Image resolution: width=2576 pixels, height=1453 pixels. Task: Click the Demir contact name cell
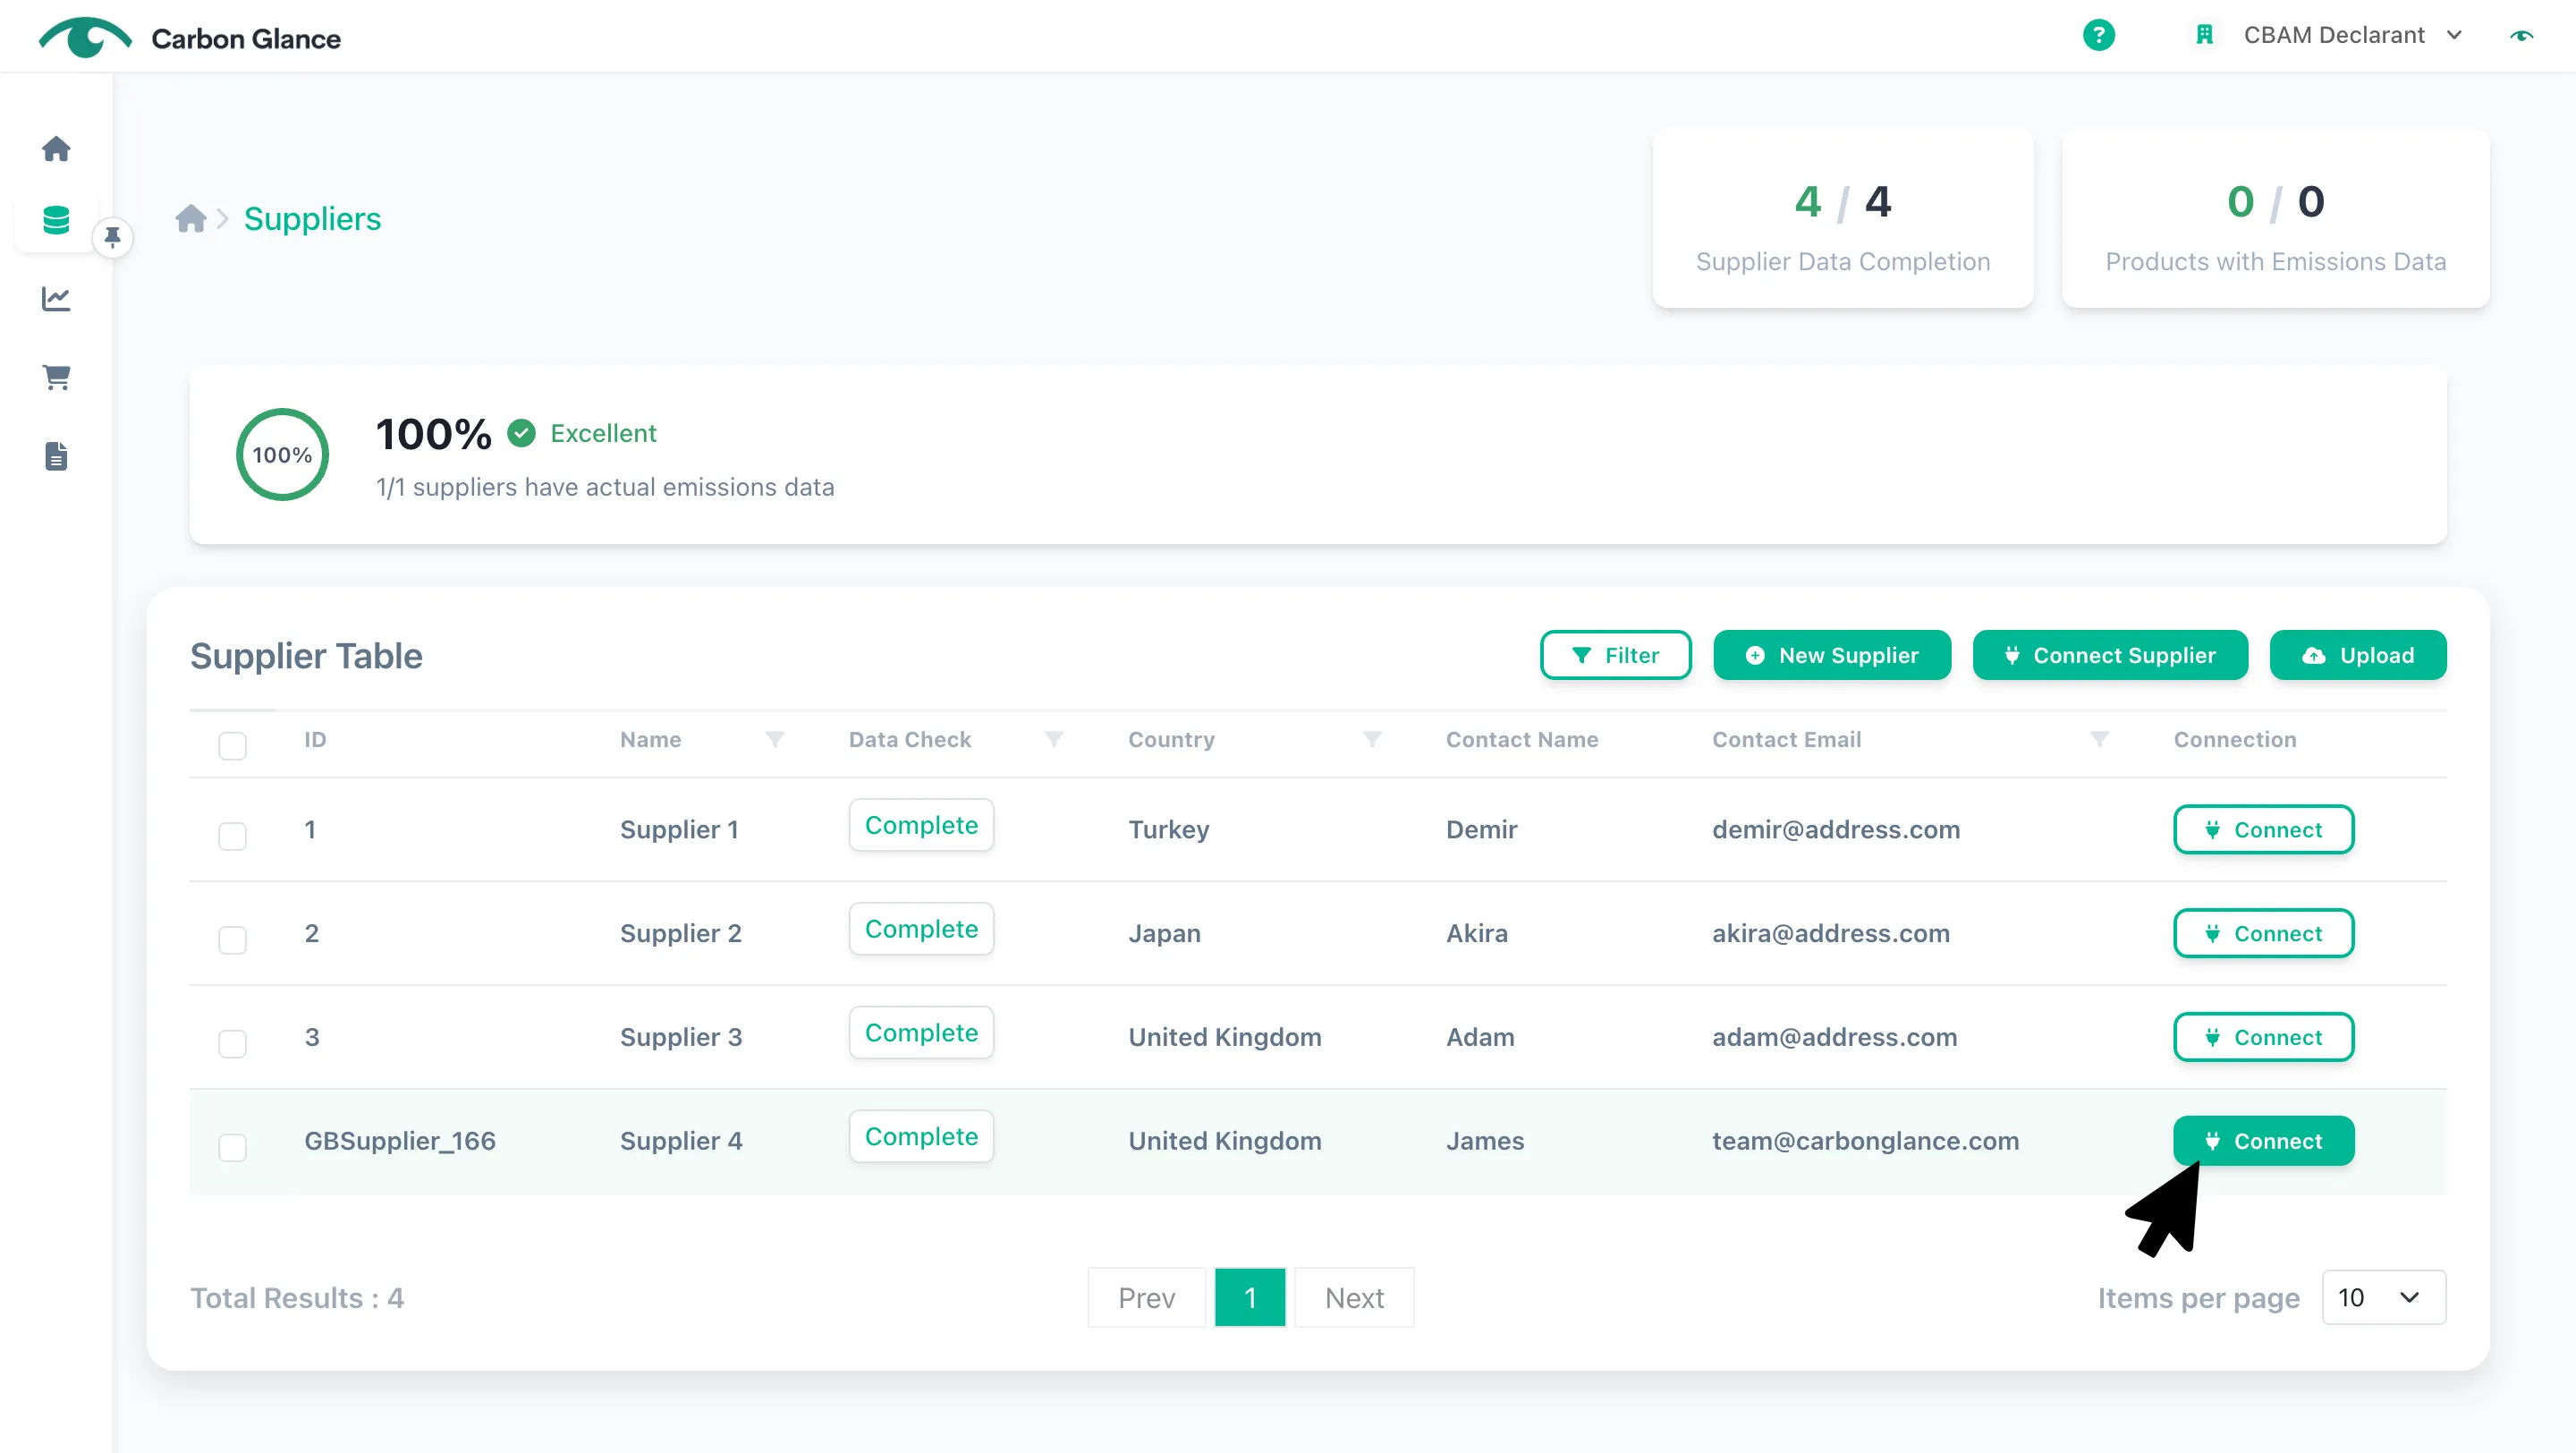pyautogui.click(x=1481, y=829)
